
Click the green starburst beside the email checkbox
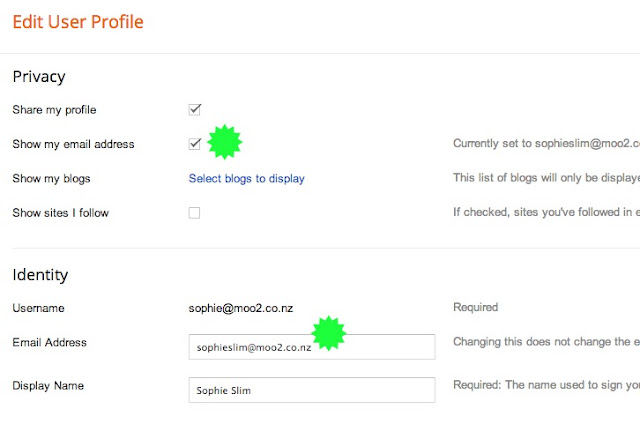coord(224,142)
